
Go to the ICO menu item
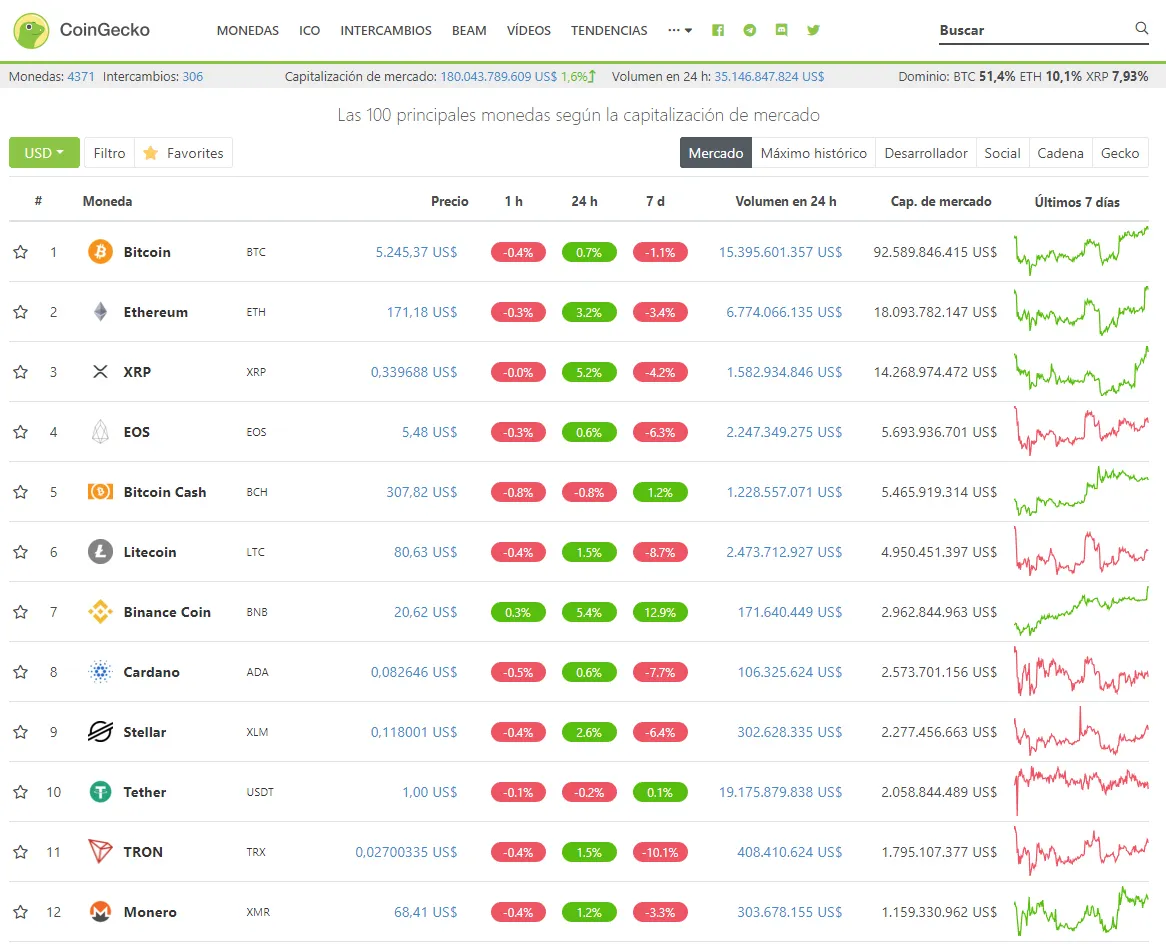(x=309, y=30)
